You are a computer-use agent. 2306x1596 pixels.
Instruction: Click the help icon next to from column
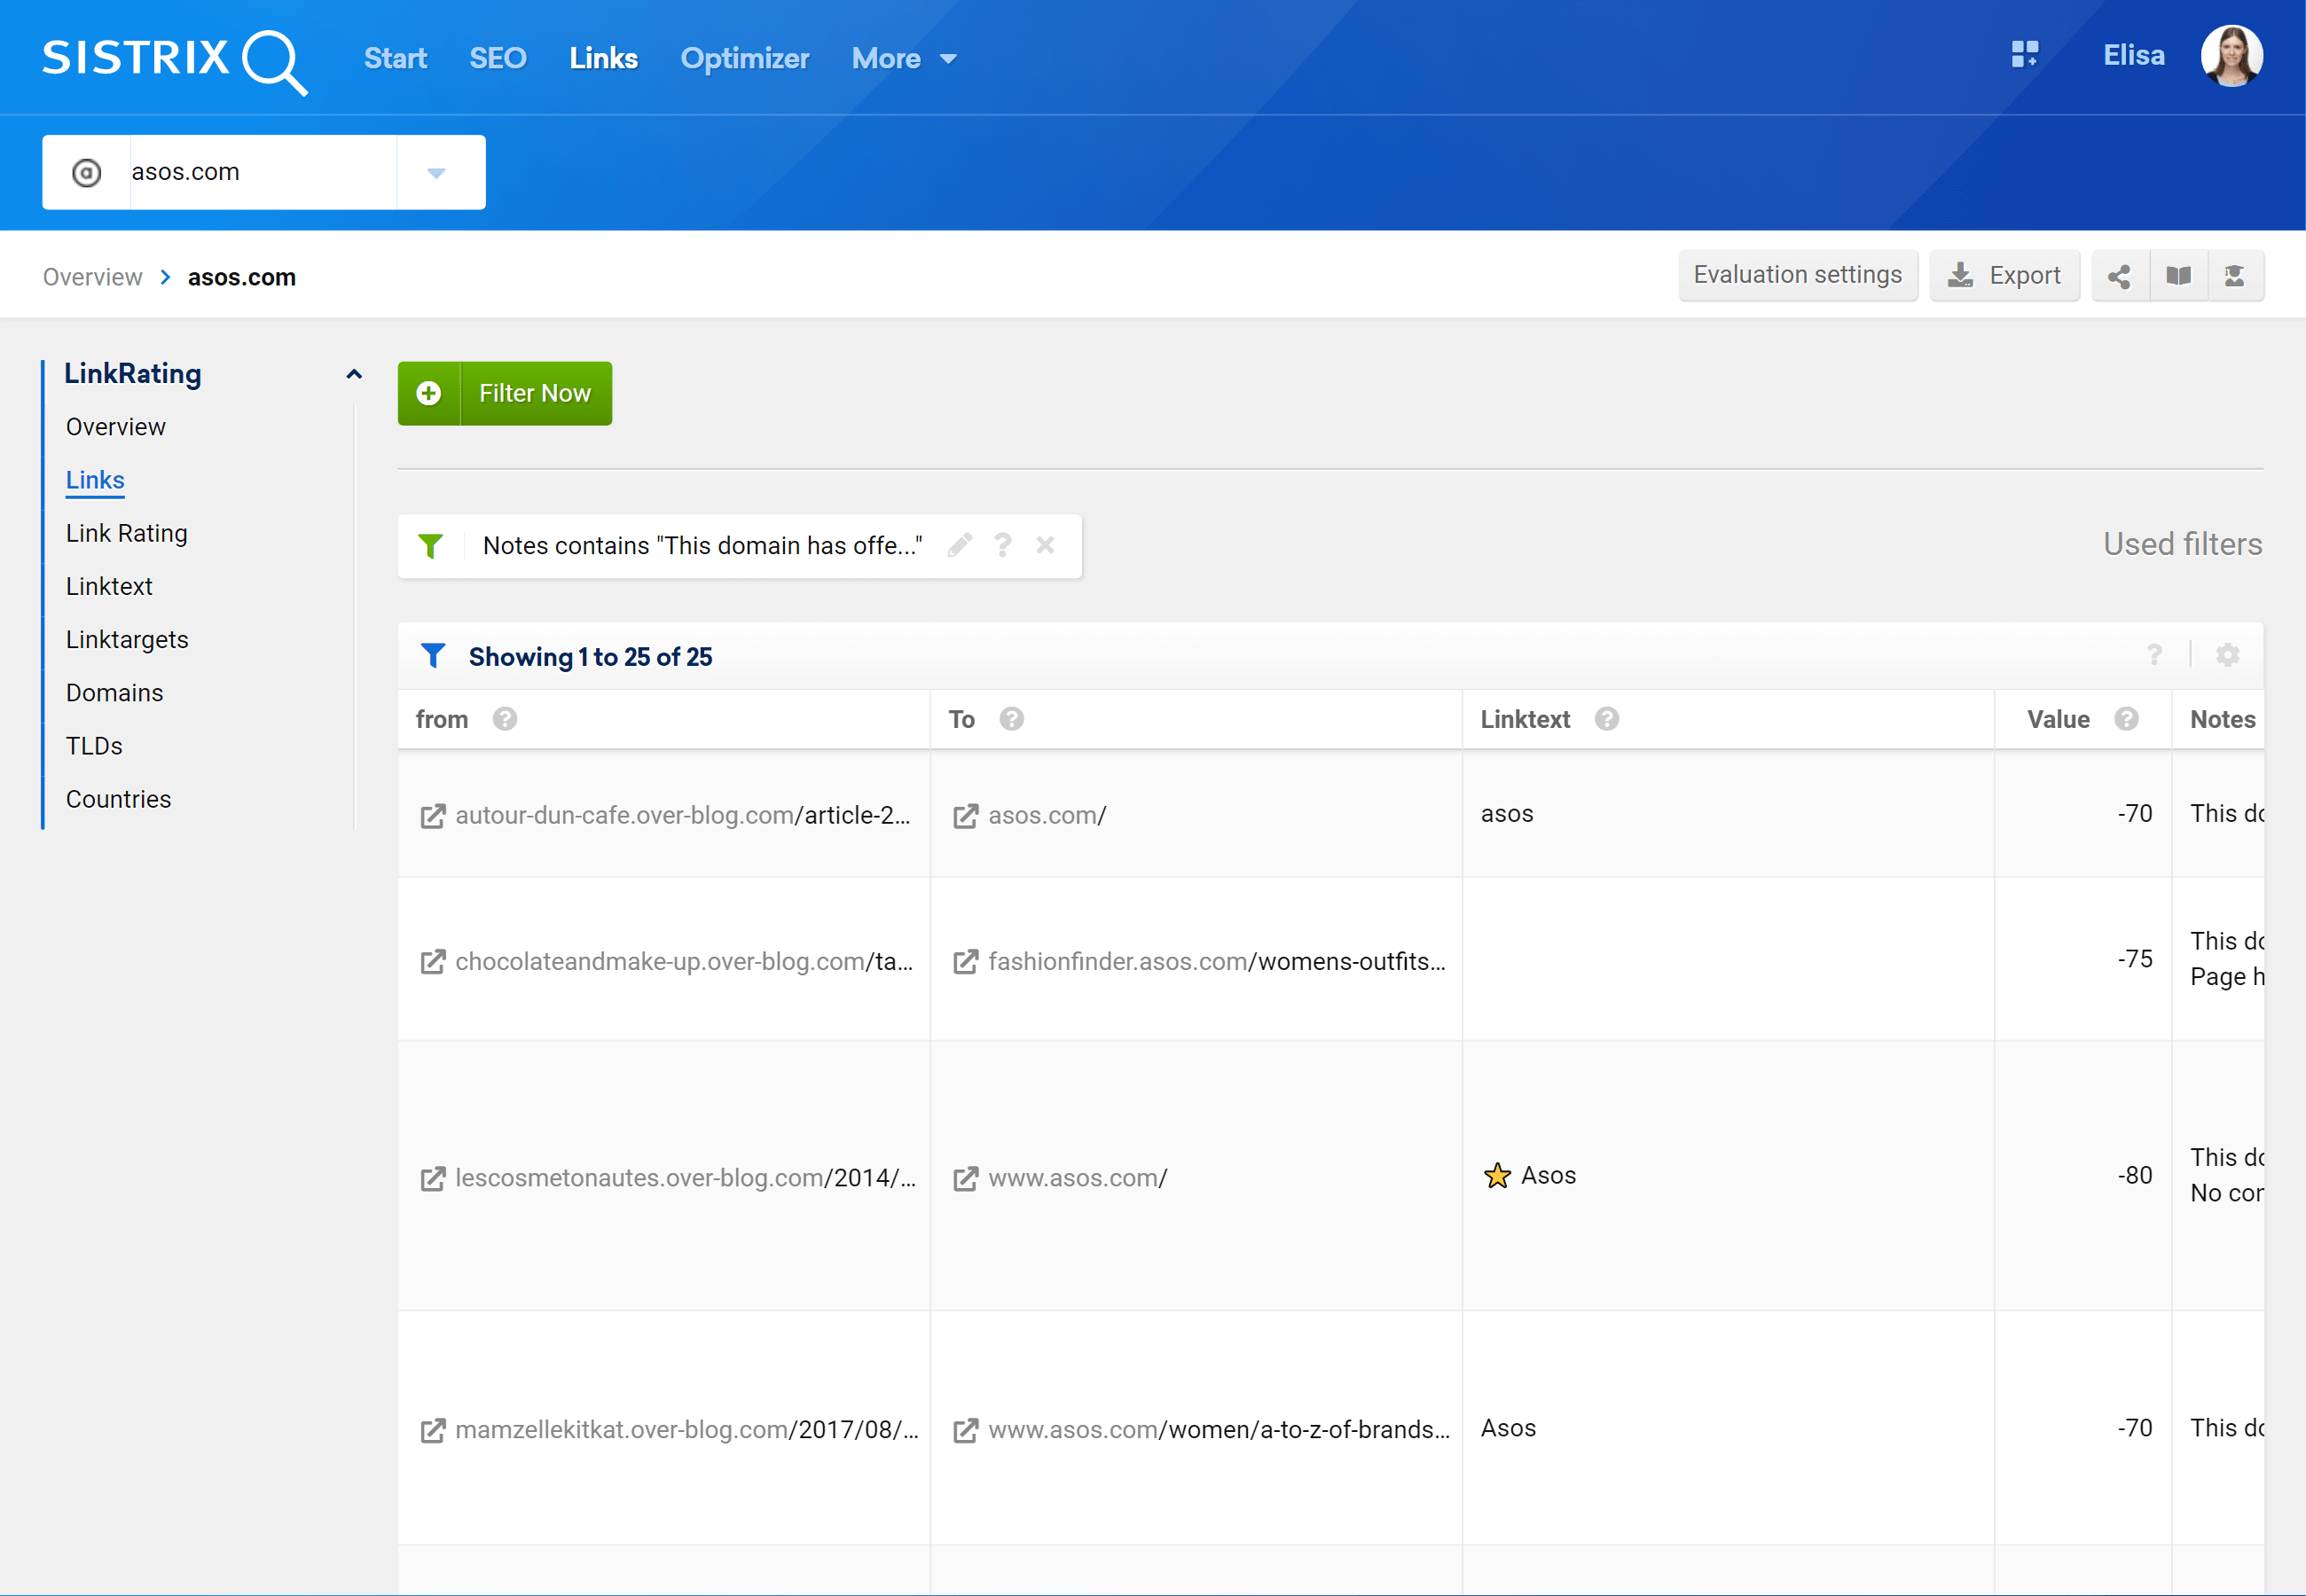pyautogui.click(x=505, y=719)
